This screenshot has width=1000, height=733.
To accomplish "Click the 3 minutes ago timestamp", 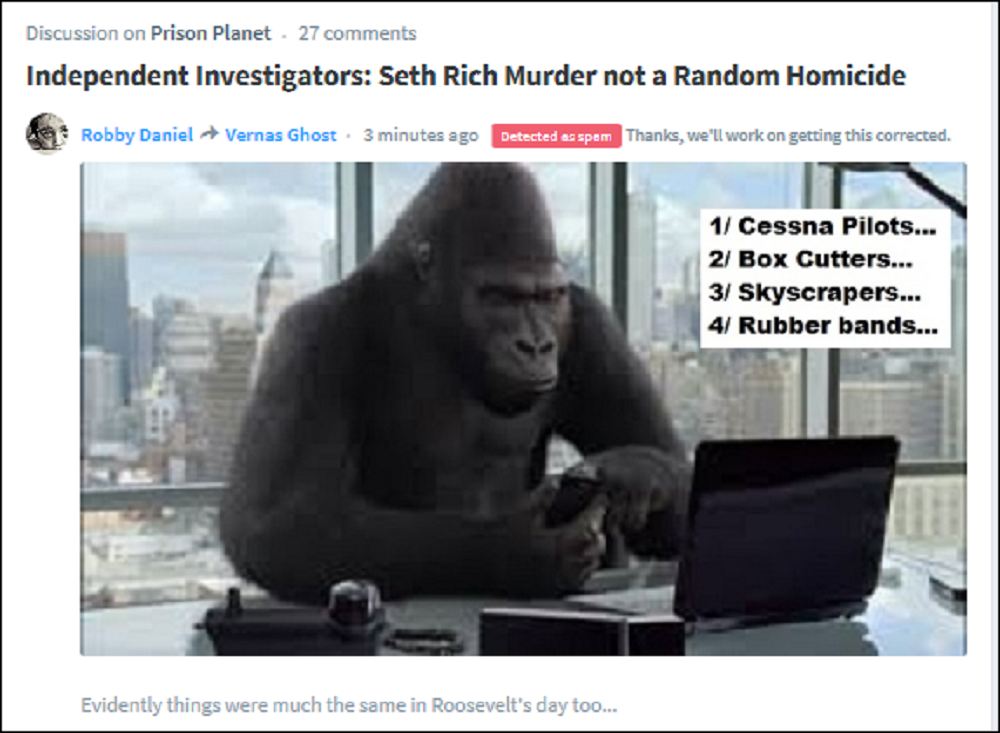I will click(421, 135).
